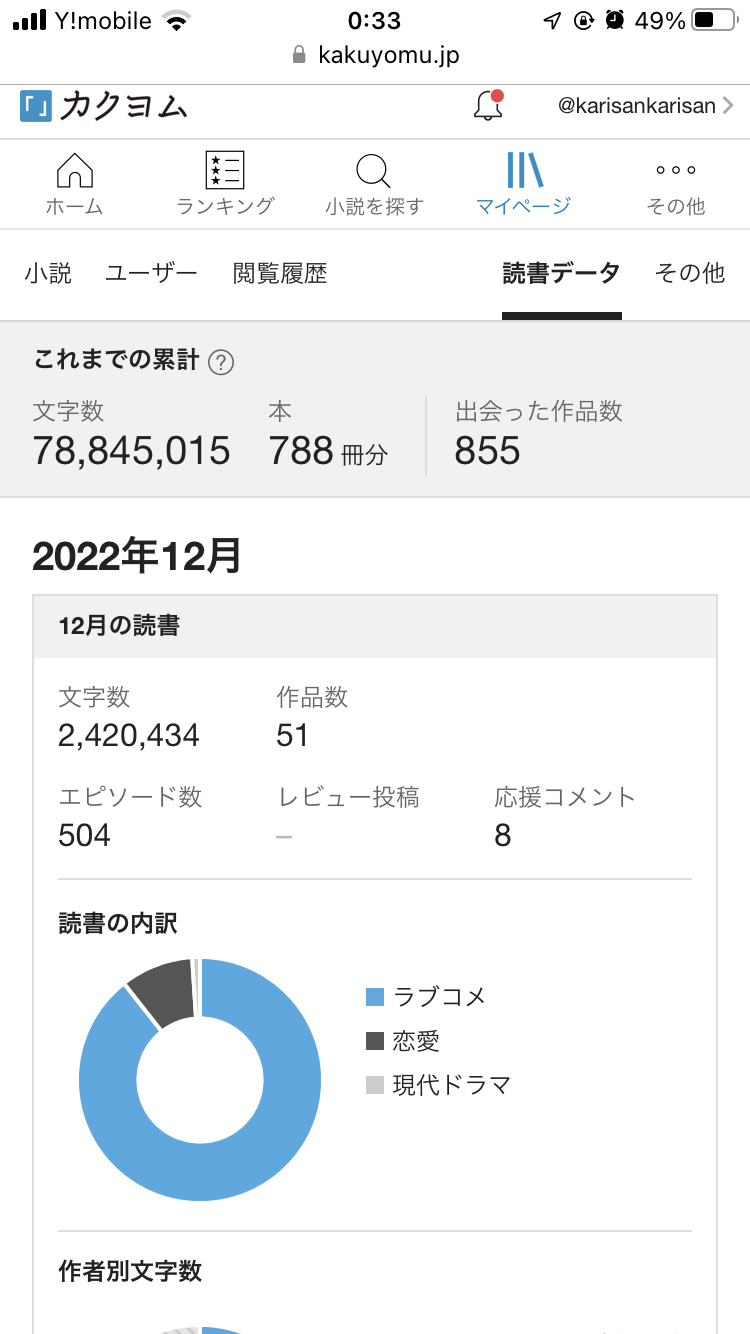Open the その他 three-dots menu icon
The width and height of the screenshot is (750, 1334).
(676, 171)
